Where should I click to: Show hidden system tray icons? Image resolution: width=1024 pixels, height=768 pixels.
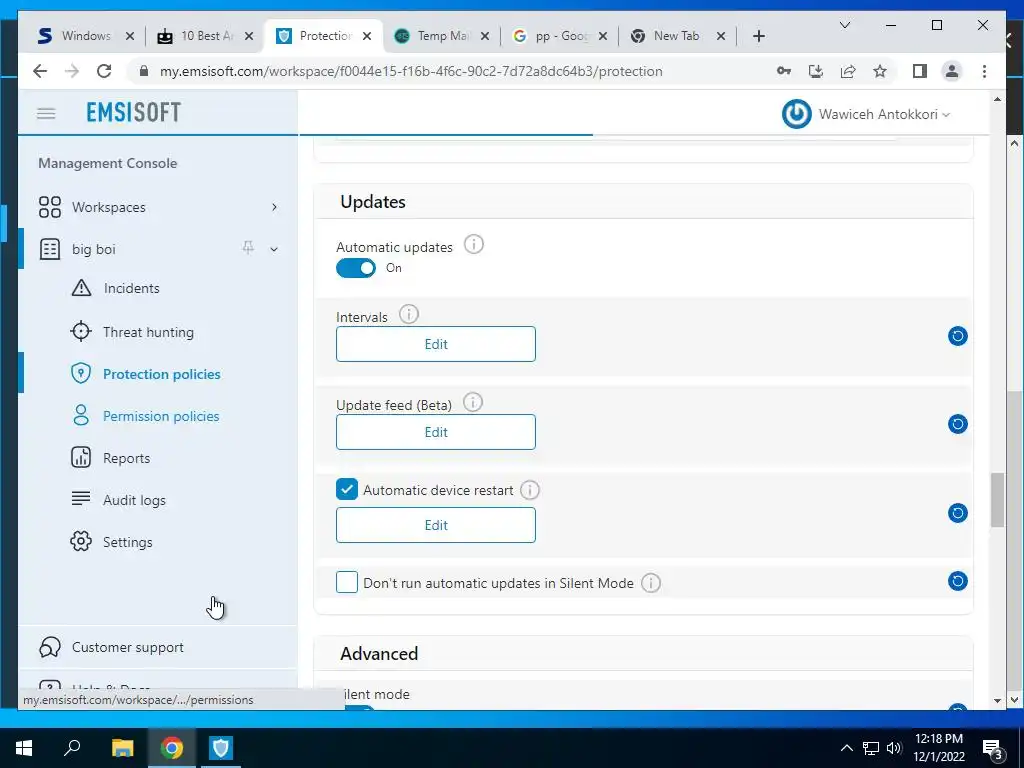(846, 748)
